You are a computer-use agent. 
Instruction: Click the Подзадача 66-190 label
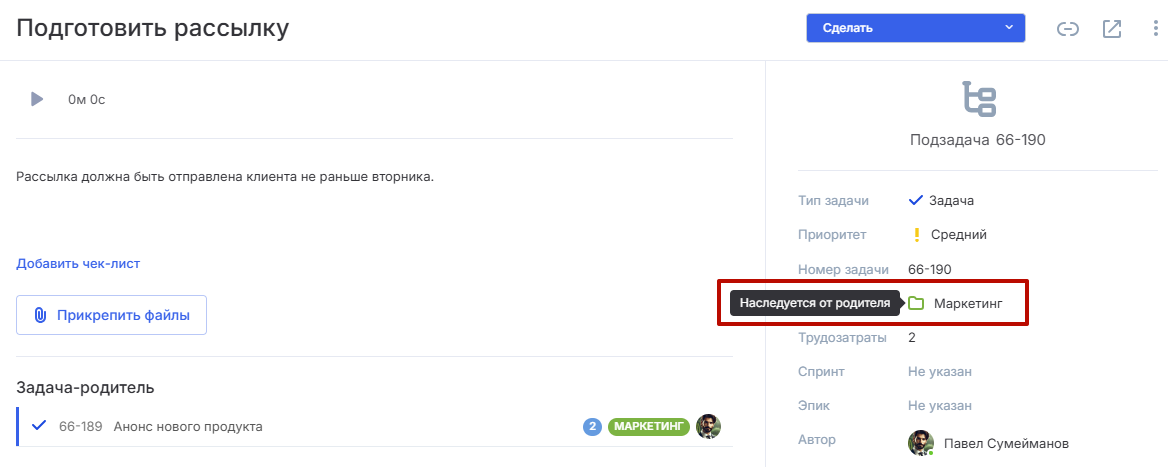point(978,139)
